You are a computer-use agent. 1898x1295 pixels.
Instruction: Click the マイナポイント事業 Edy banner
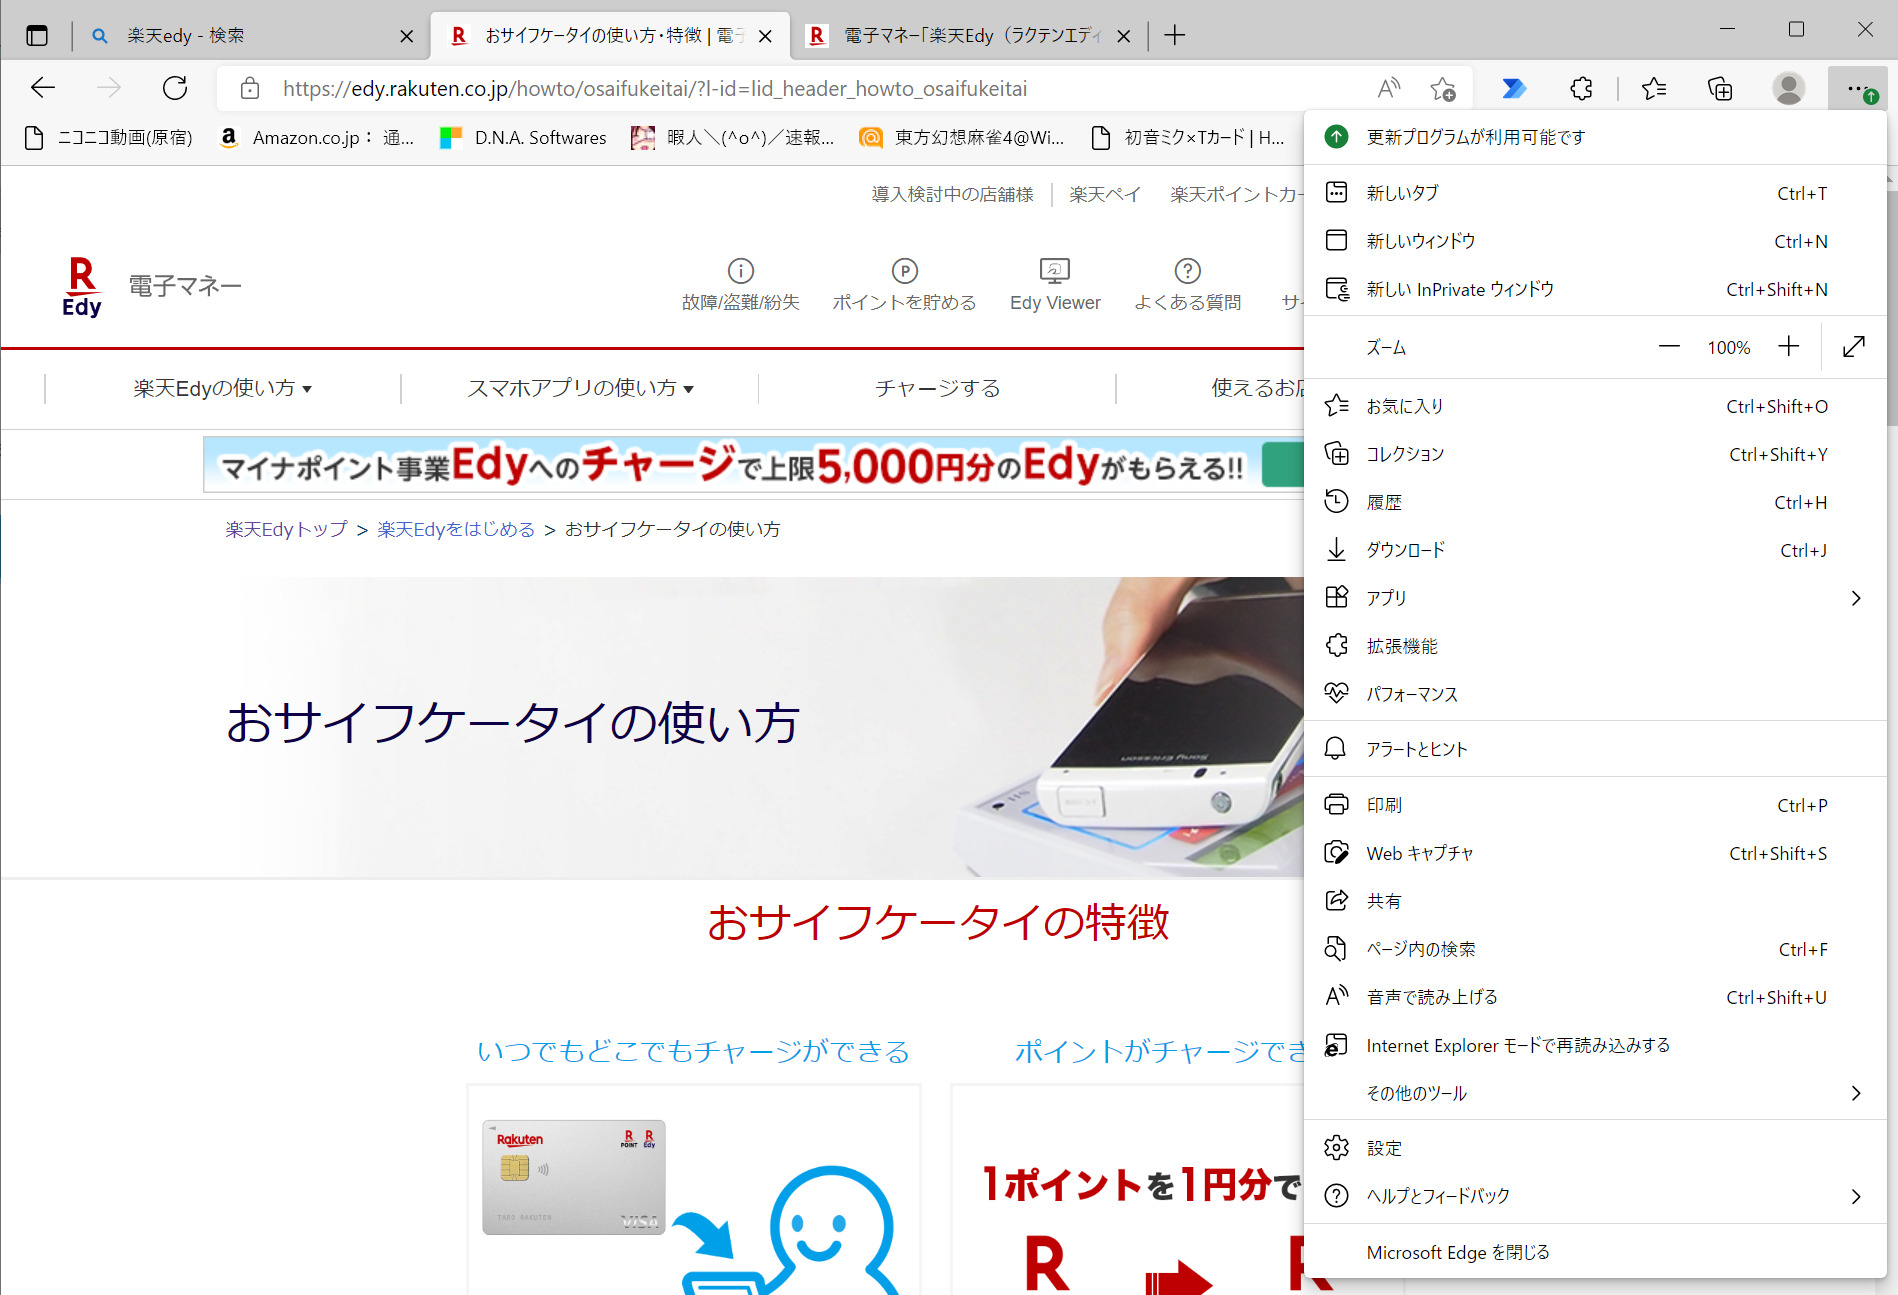tap(753, 465)
